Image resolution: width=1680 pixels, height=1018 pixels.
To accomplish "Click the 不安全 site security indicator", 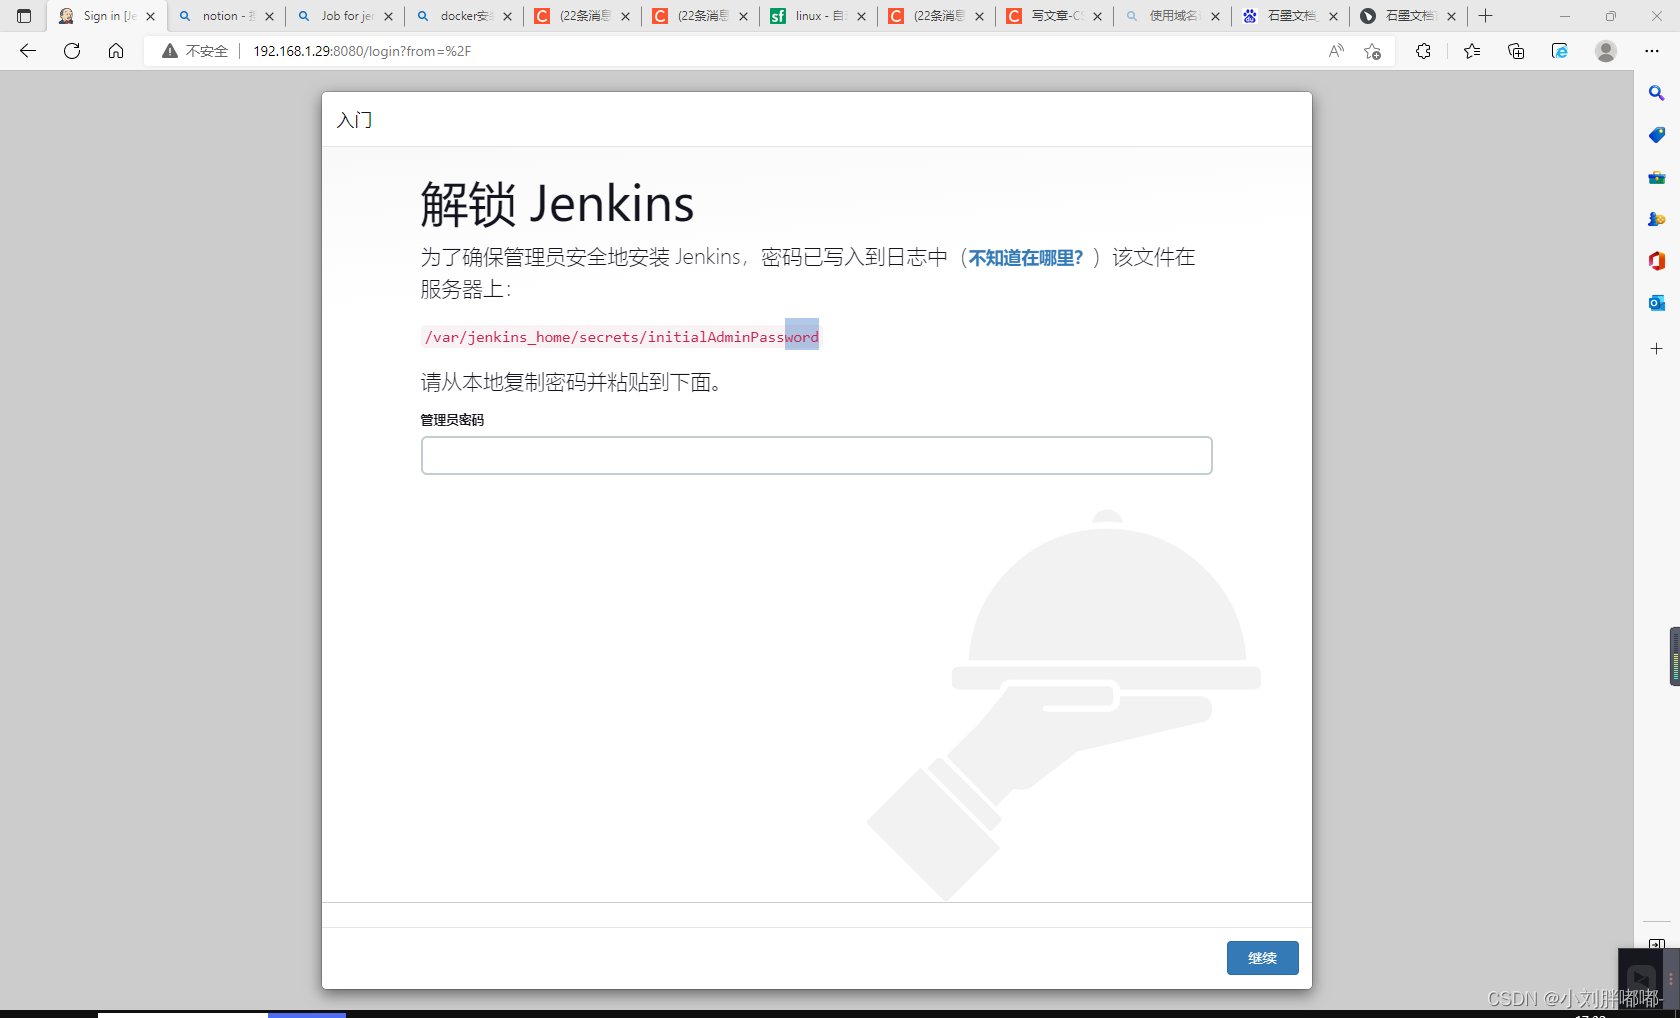I will click(196, 51).
